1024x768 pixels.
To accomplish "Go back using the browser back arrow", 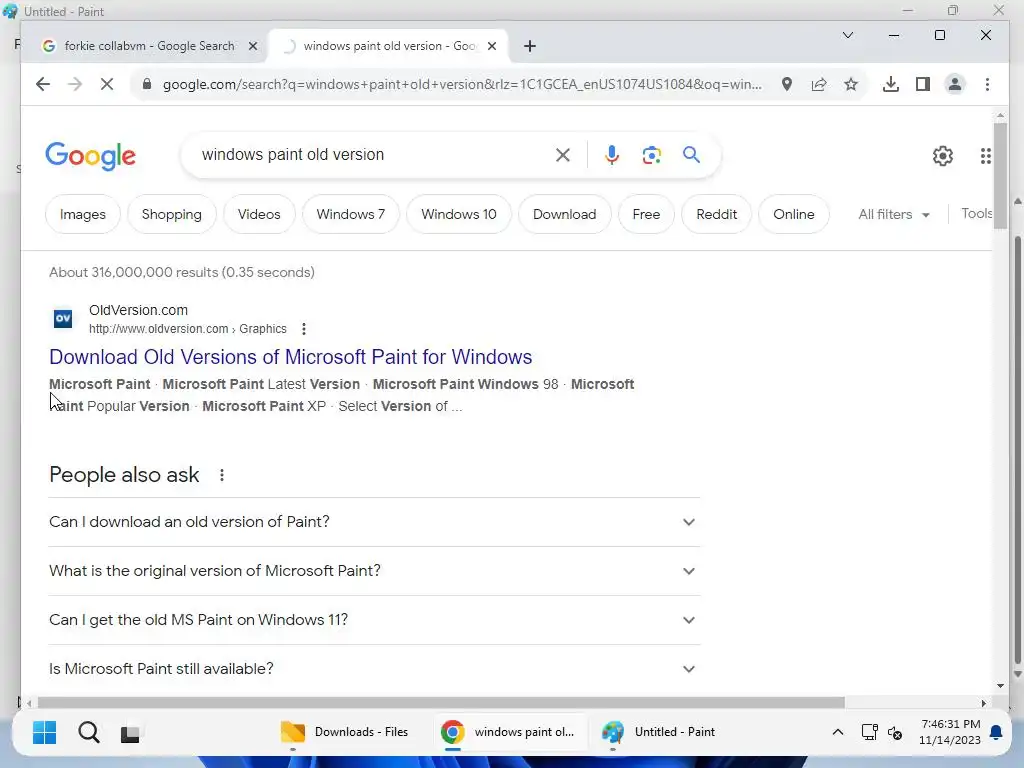I will point(42,84).
